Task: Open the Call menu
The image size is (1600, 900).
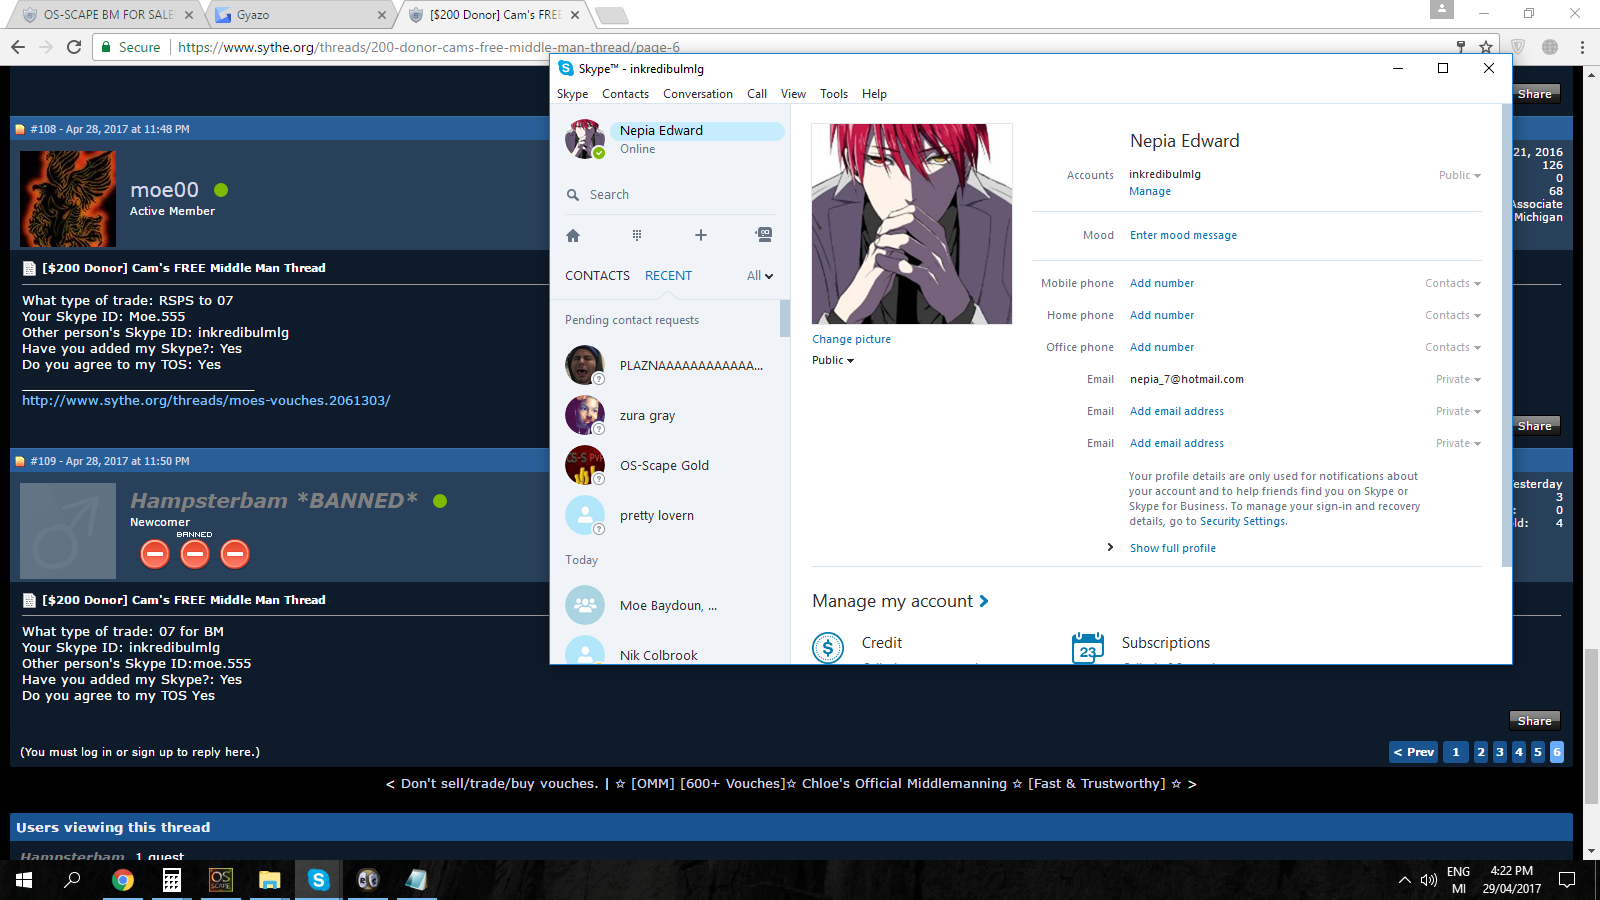Action: click(757, 94)
